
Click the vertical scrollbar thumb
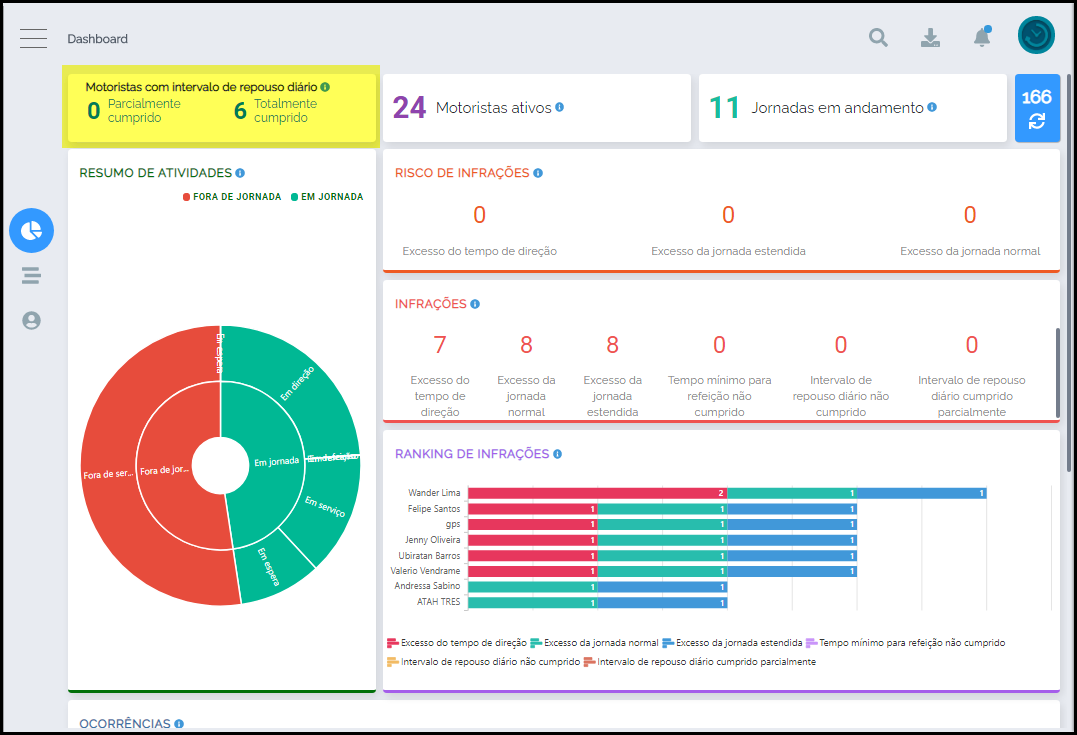1057,373
